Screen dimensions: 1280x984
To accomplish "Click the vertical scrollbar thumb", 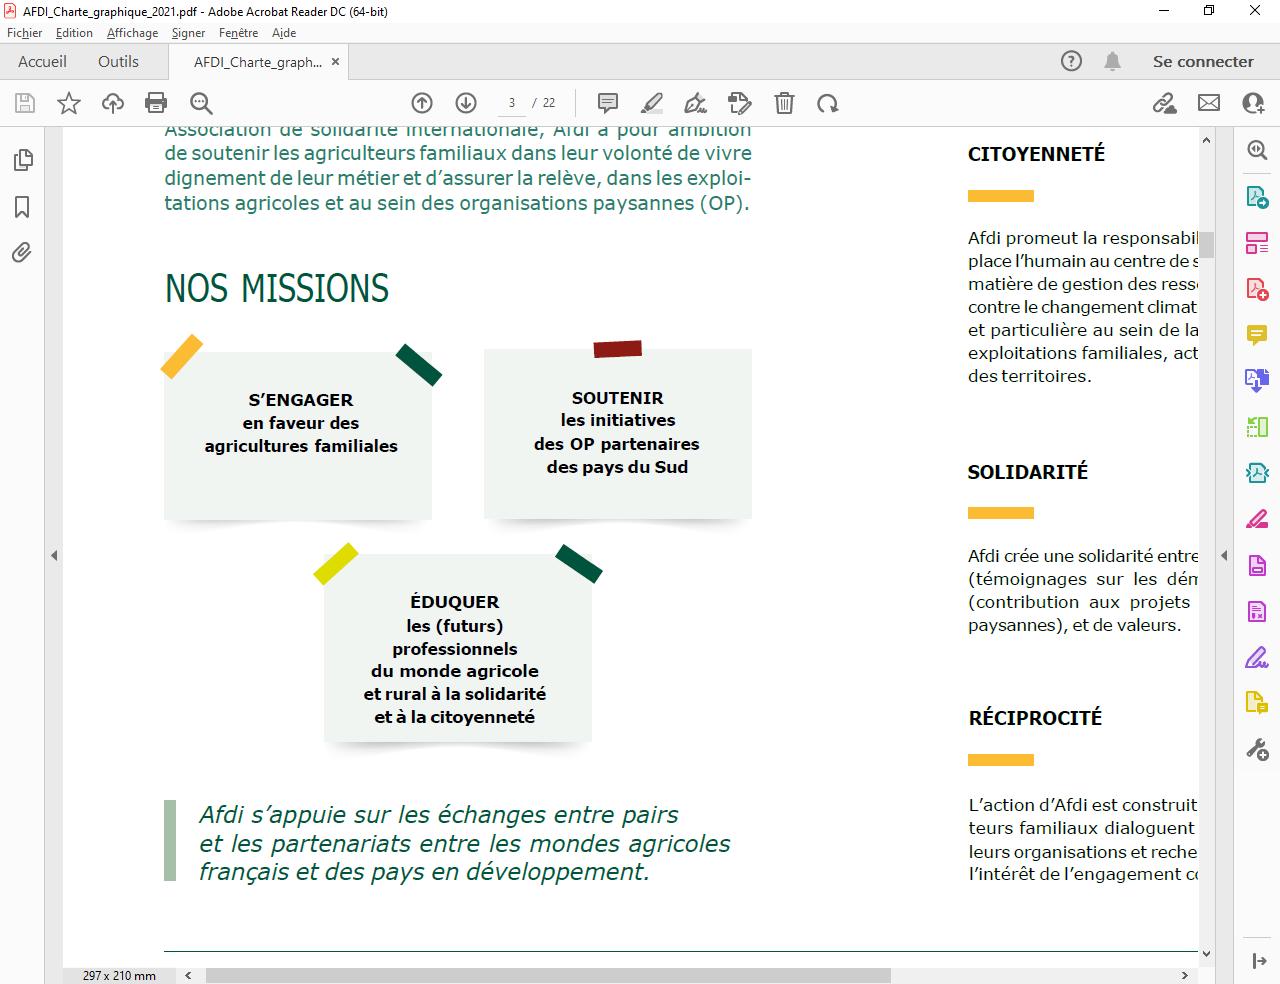I will (x=1206, y=245).
